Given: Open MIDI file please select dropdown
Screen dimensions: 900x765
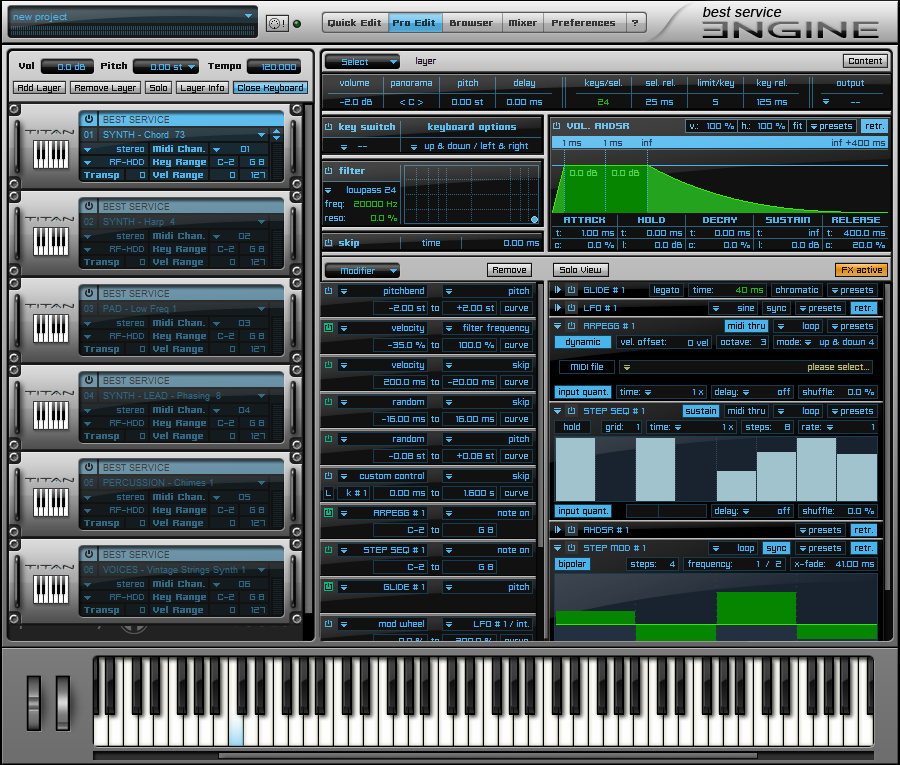Looking at the screenshot, I should tap(746, 367).
